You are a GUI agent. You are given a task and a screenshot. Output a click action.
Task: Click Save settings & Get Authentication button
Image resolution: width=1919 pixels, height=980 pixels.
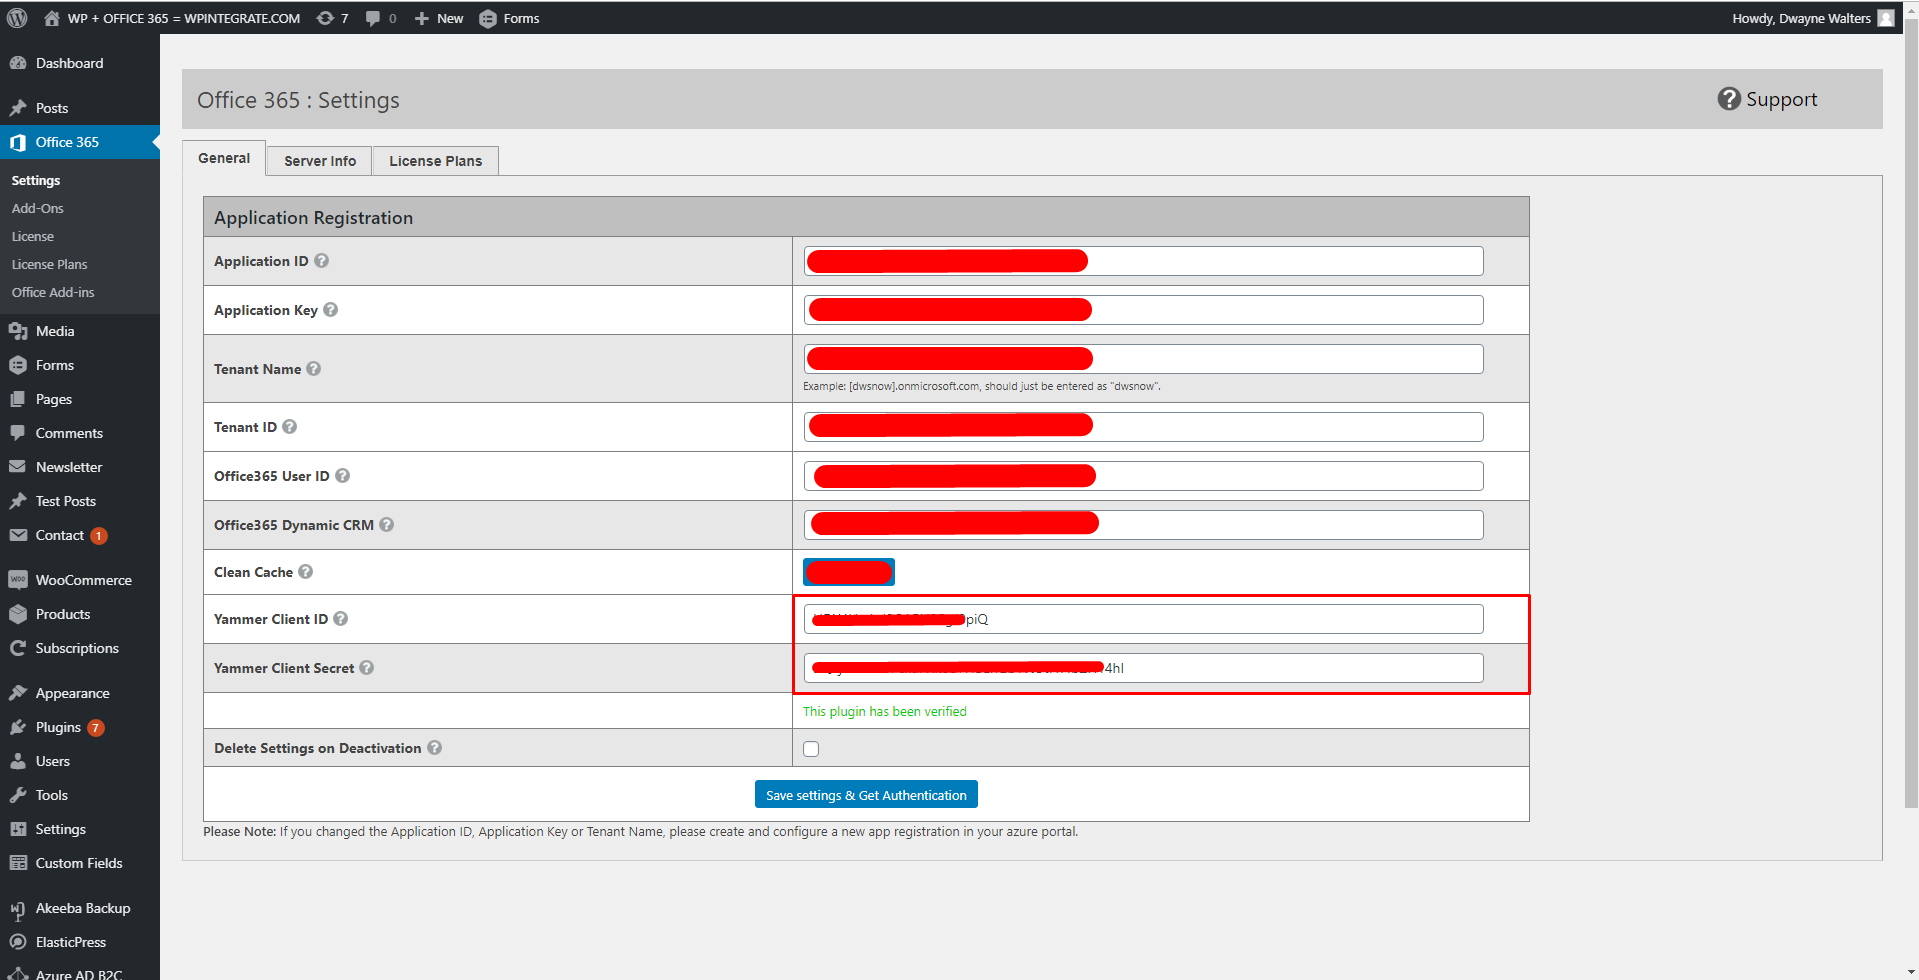866,795
